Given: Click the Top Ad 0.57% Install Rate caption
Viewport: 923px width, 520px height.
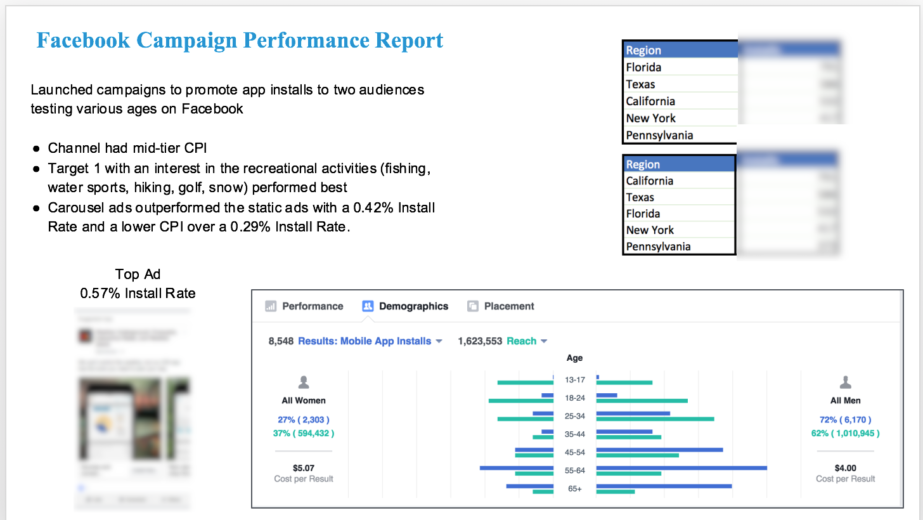Looking at the screenshot, I should (138, 284).
